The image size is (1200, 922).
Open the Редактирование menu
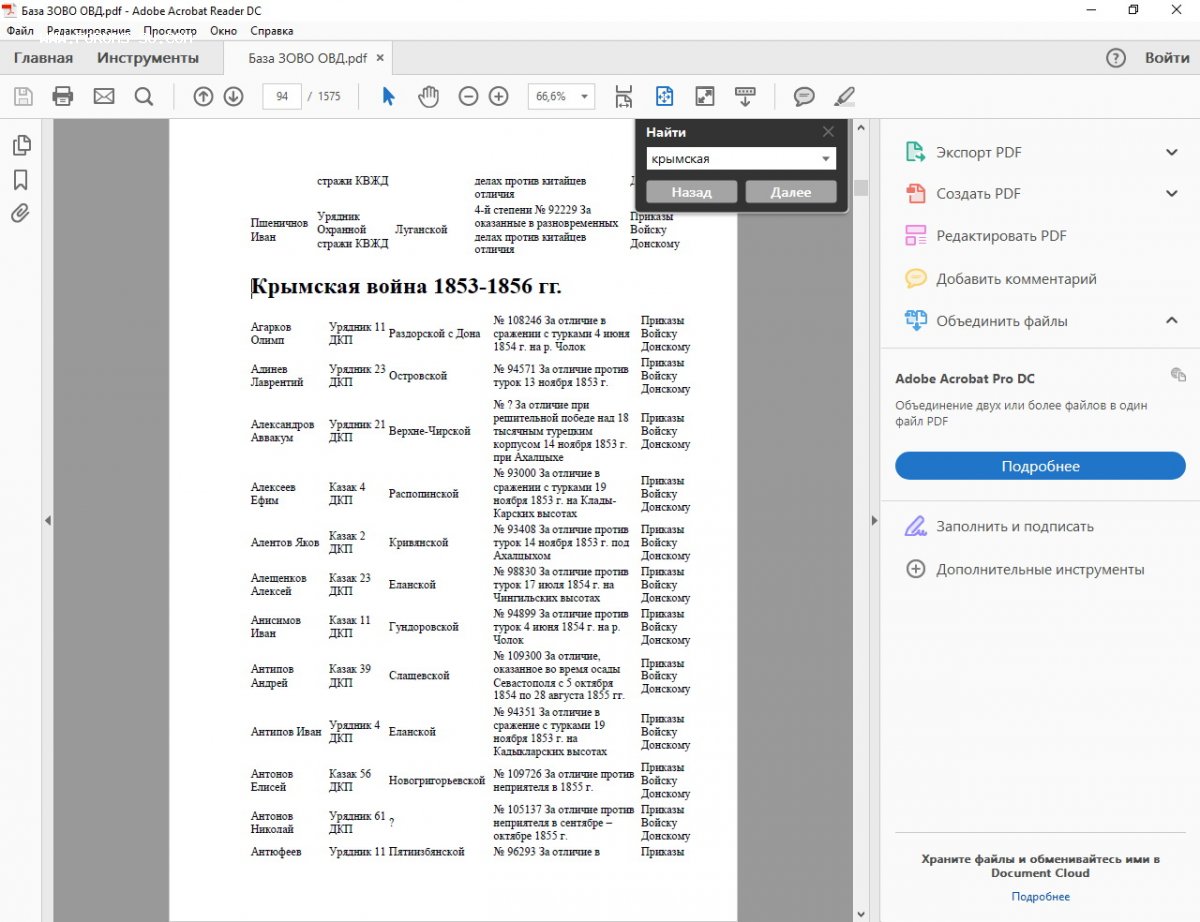point(88,31)
